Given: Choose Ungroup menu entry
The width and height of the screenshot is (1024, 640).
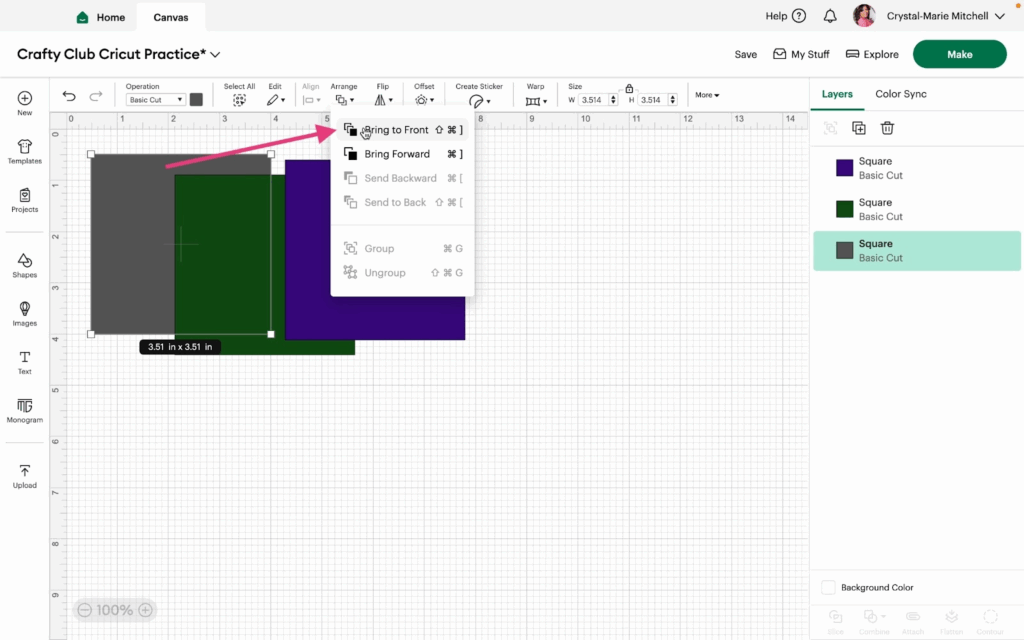Looking at the screenshot, I should [x=403, y=273].
